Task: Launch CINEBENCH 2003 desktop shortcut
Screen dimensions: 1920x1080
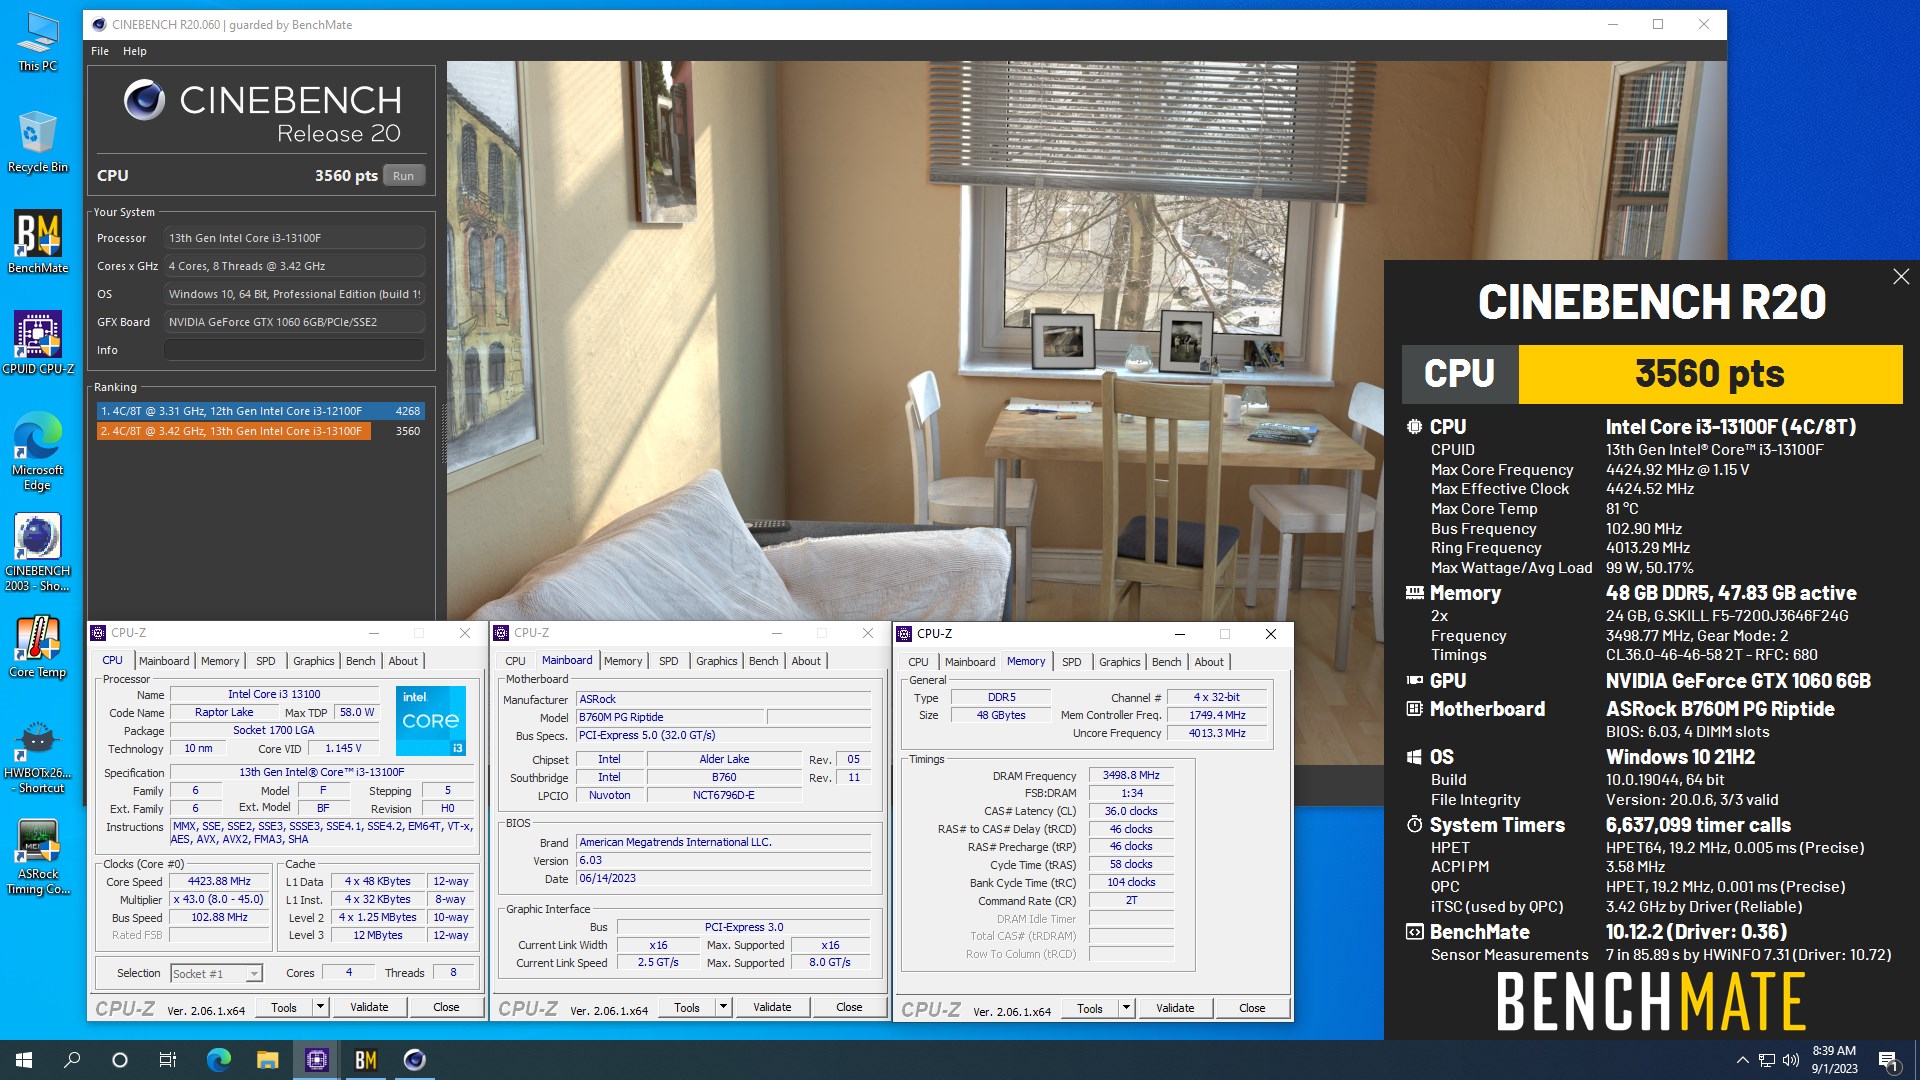Action: click(x=37, y=553)
